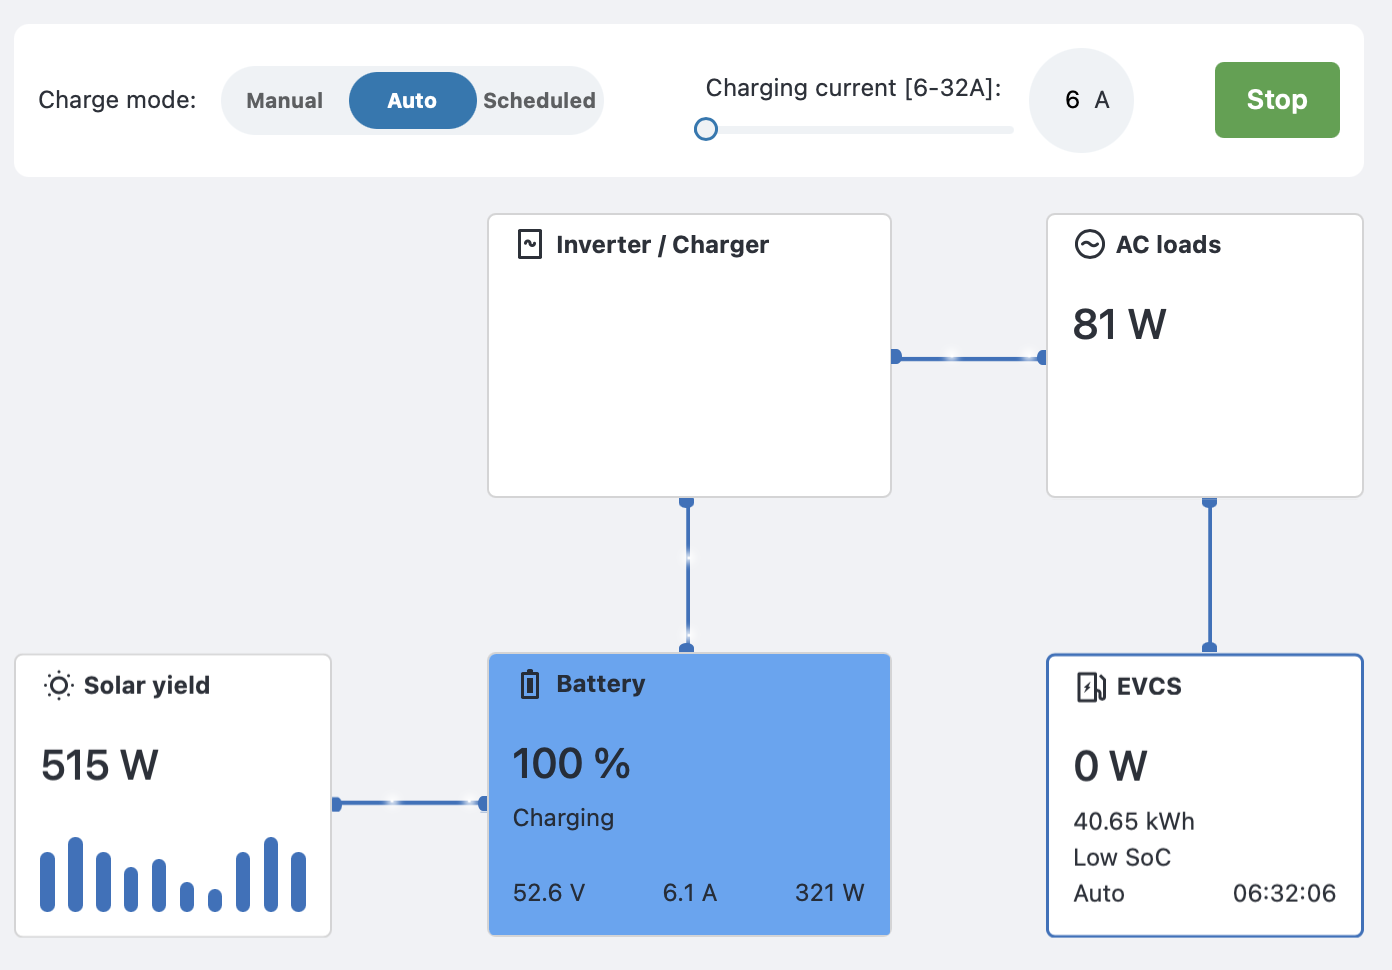Image resolution: width=1392 pixels, height=970 pixels.
Task: Click the 6 A current value field
Action: [1081, 100]
